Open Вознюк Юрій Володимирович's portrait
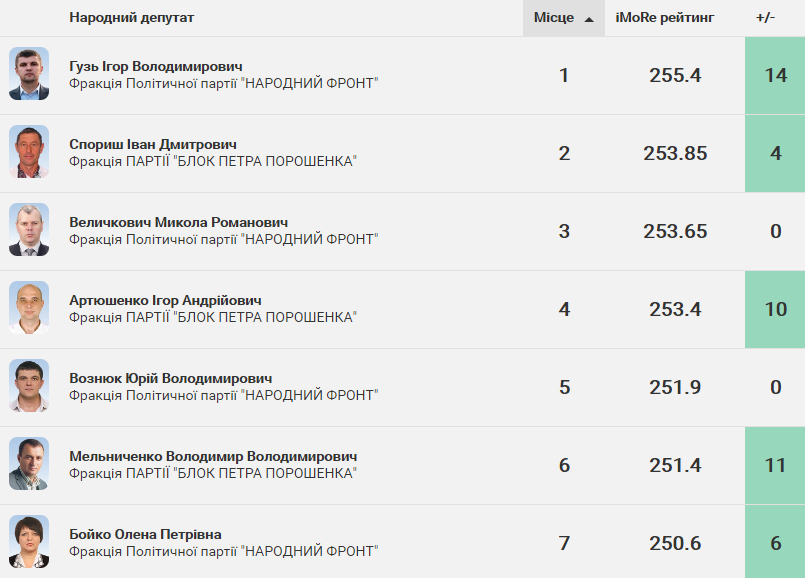Screen dimensions: 805x578 [x=29, y=386]
